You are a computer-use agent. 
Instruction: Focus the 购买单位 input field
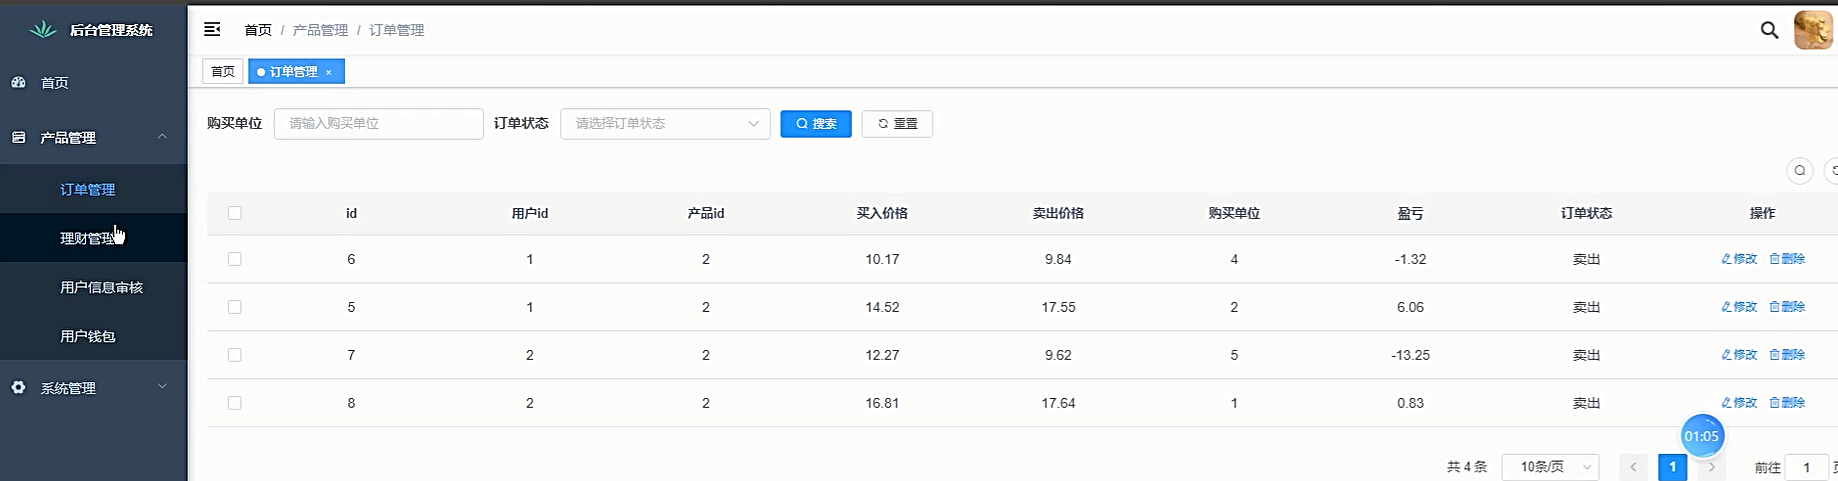(x=378, y=124)
